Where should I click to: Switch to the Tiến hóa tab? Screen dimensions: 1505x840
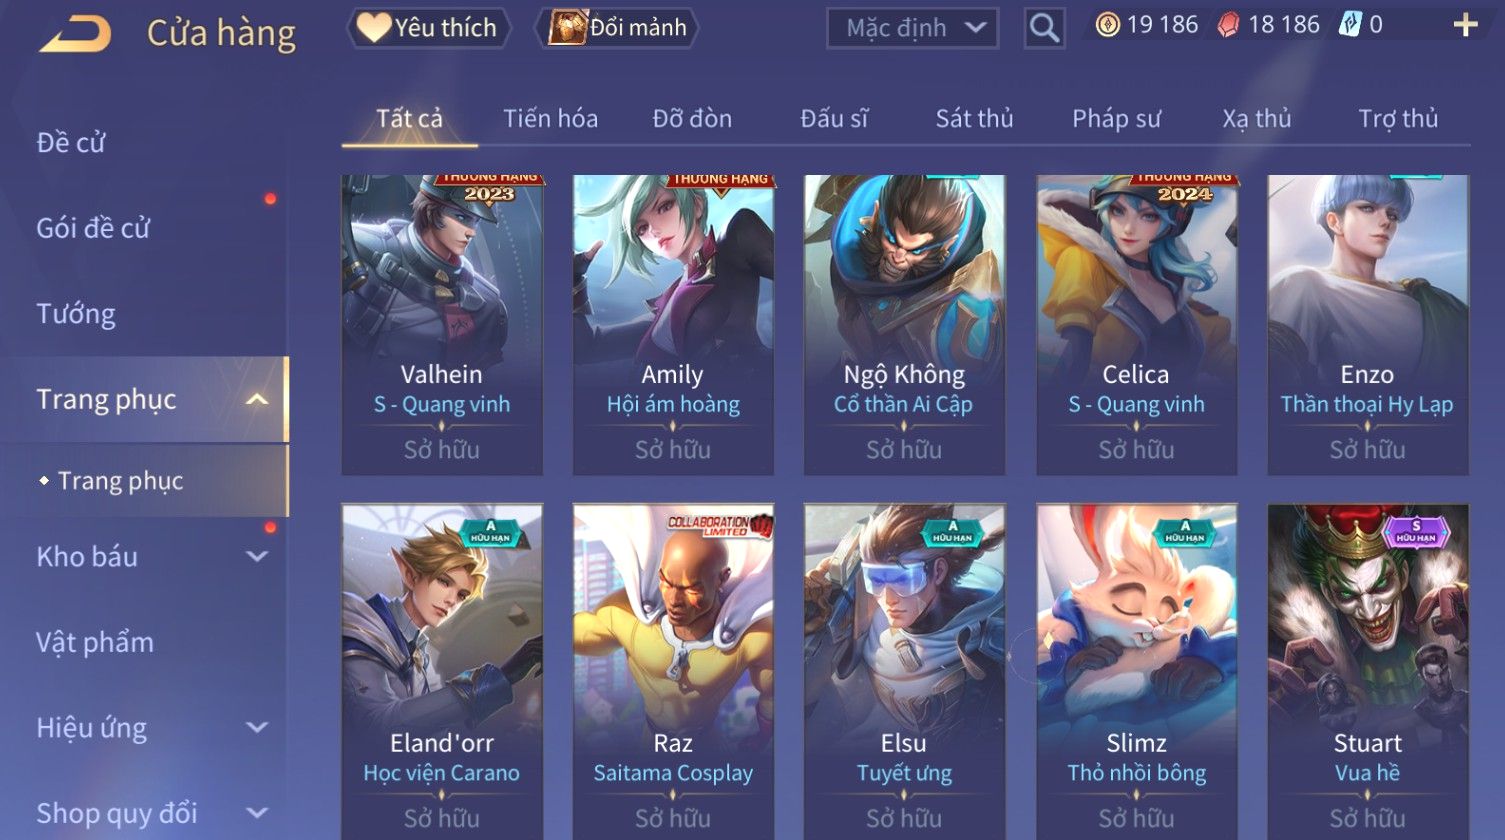coord(550,119)
